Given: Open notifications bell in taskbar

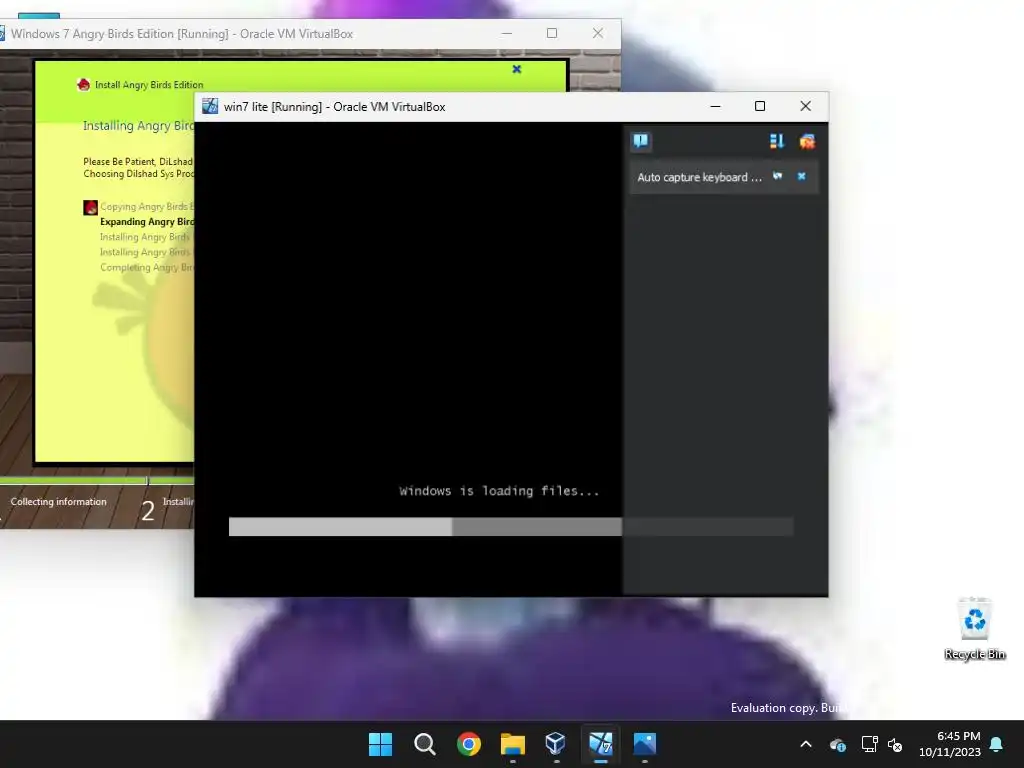Looking at the screenshot, I should [996, 744].
